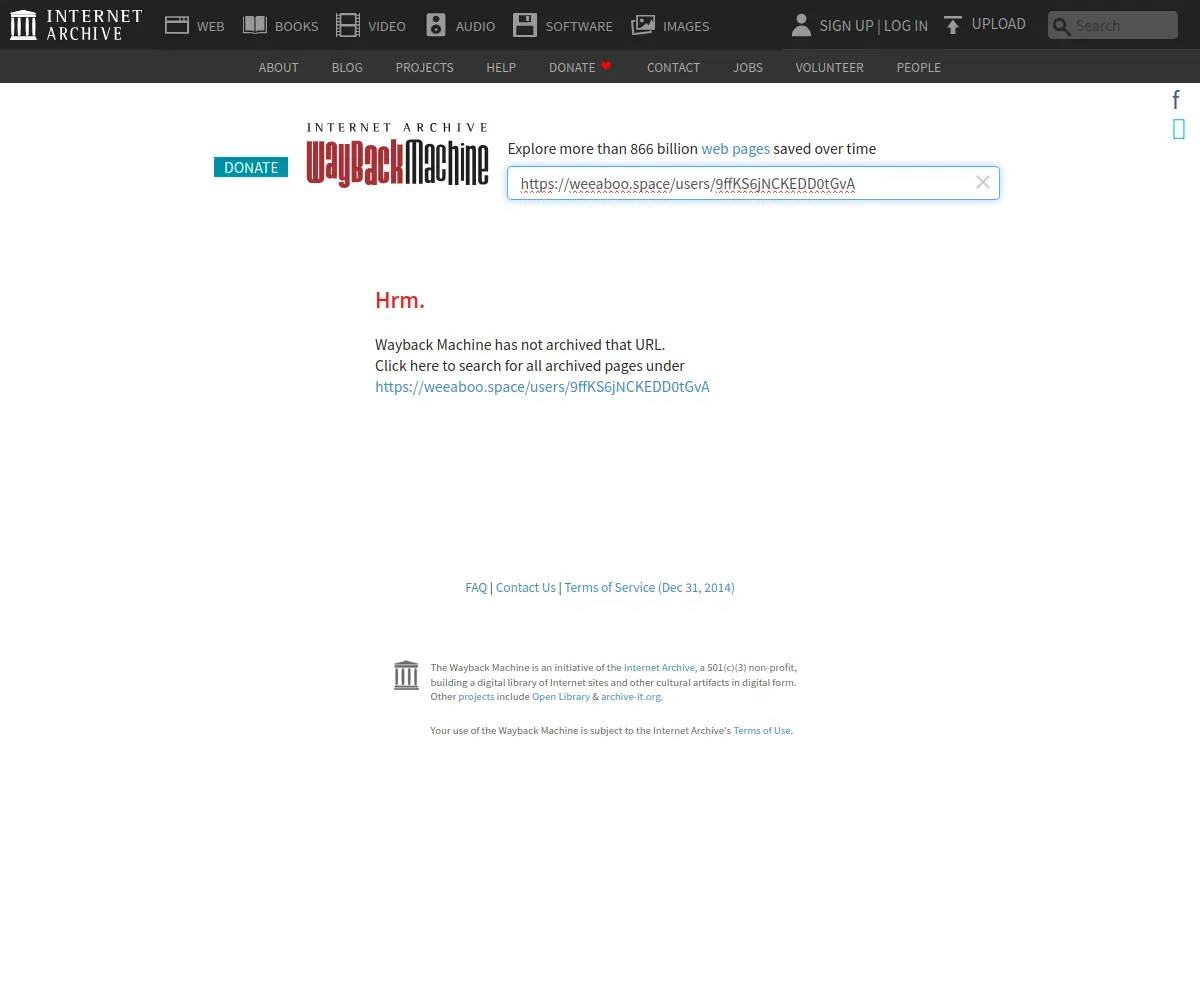
Task: Click the UPLOAD text link
Action: [x=999, y=24]
